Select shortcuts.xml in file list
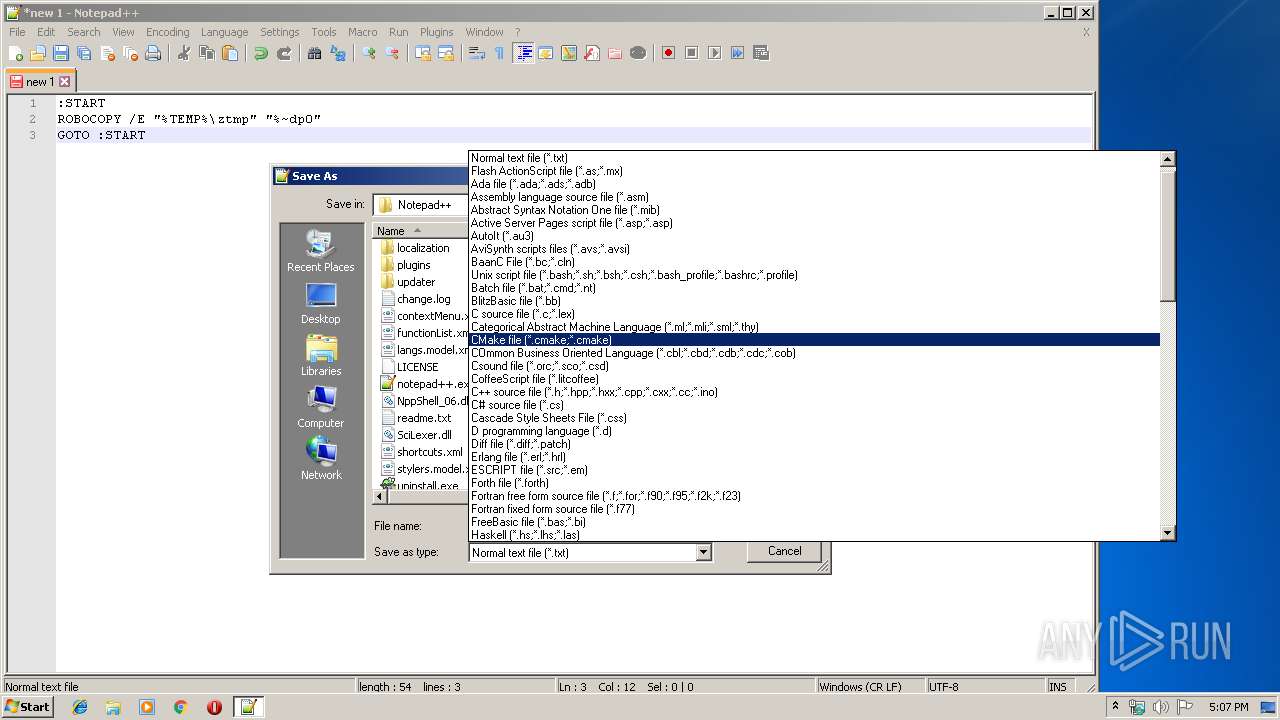 coord(421,452)
